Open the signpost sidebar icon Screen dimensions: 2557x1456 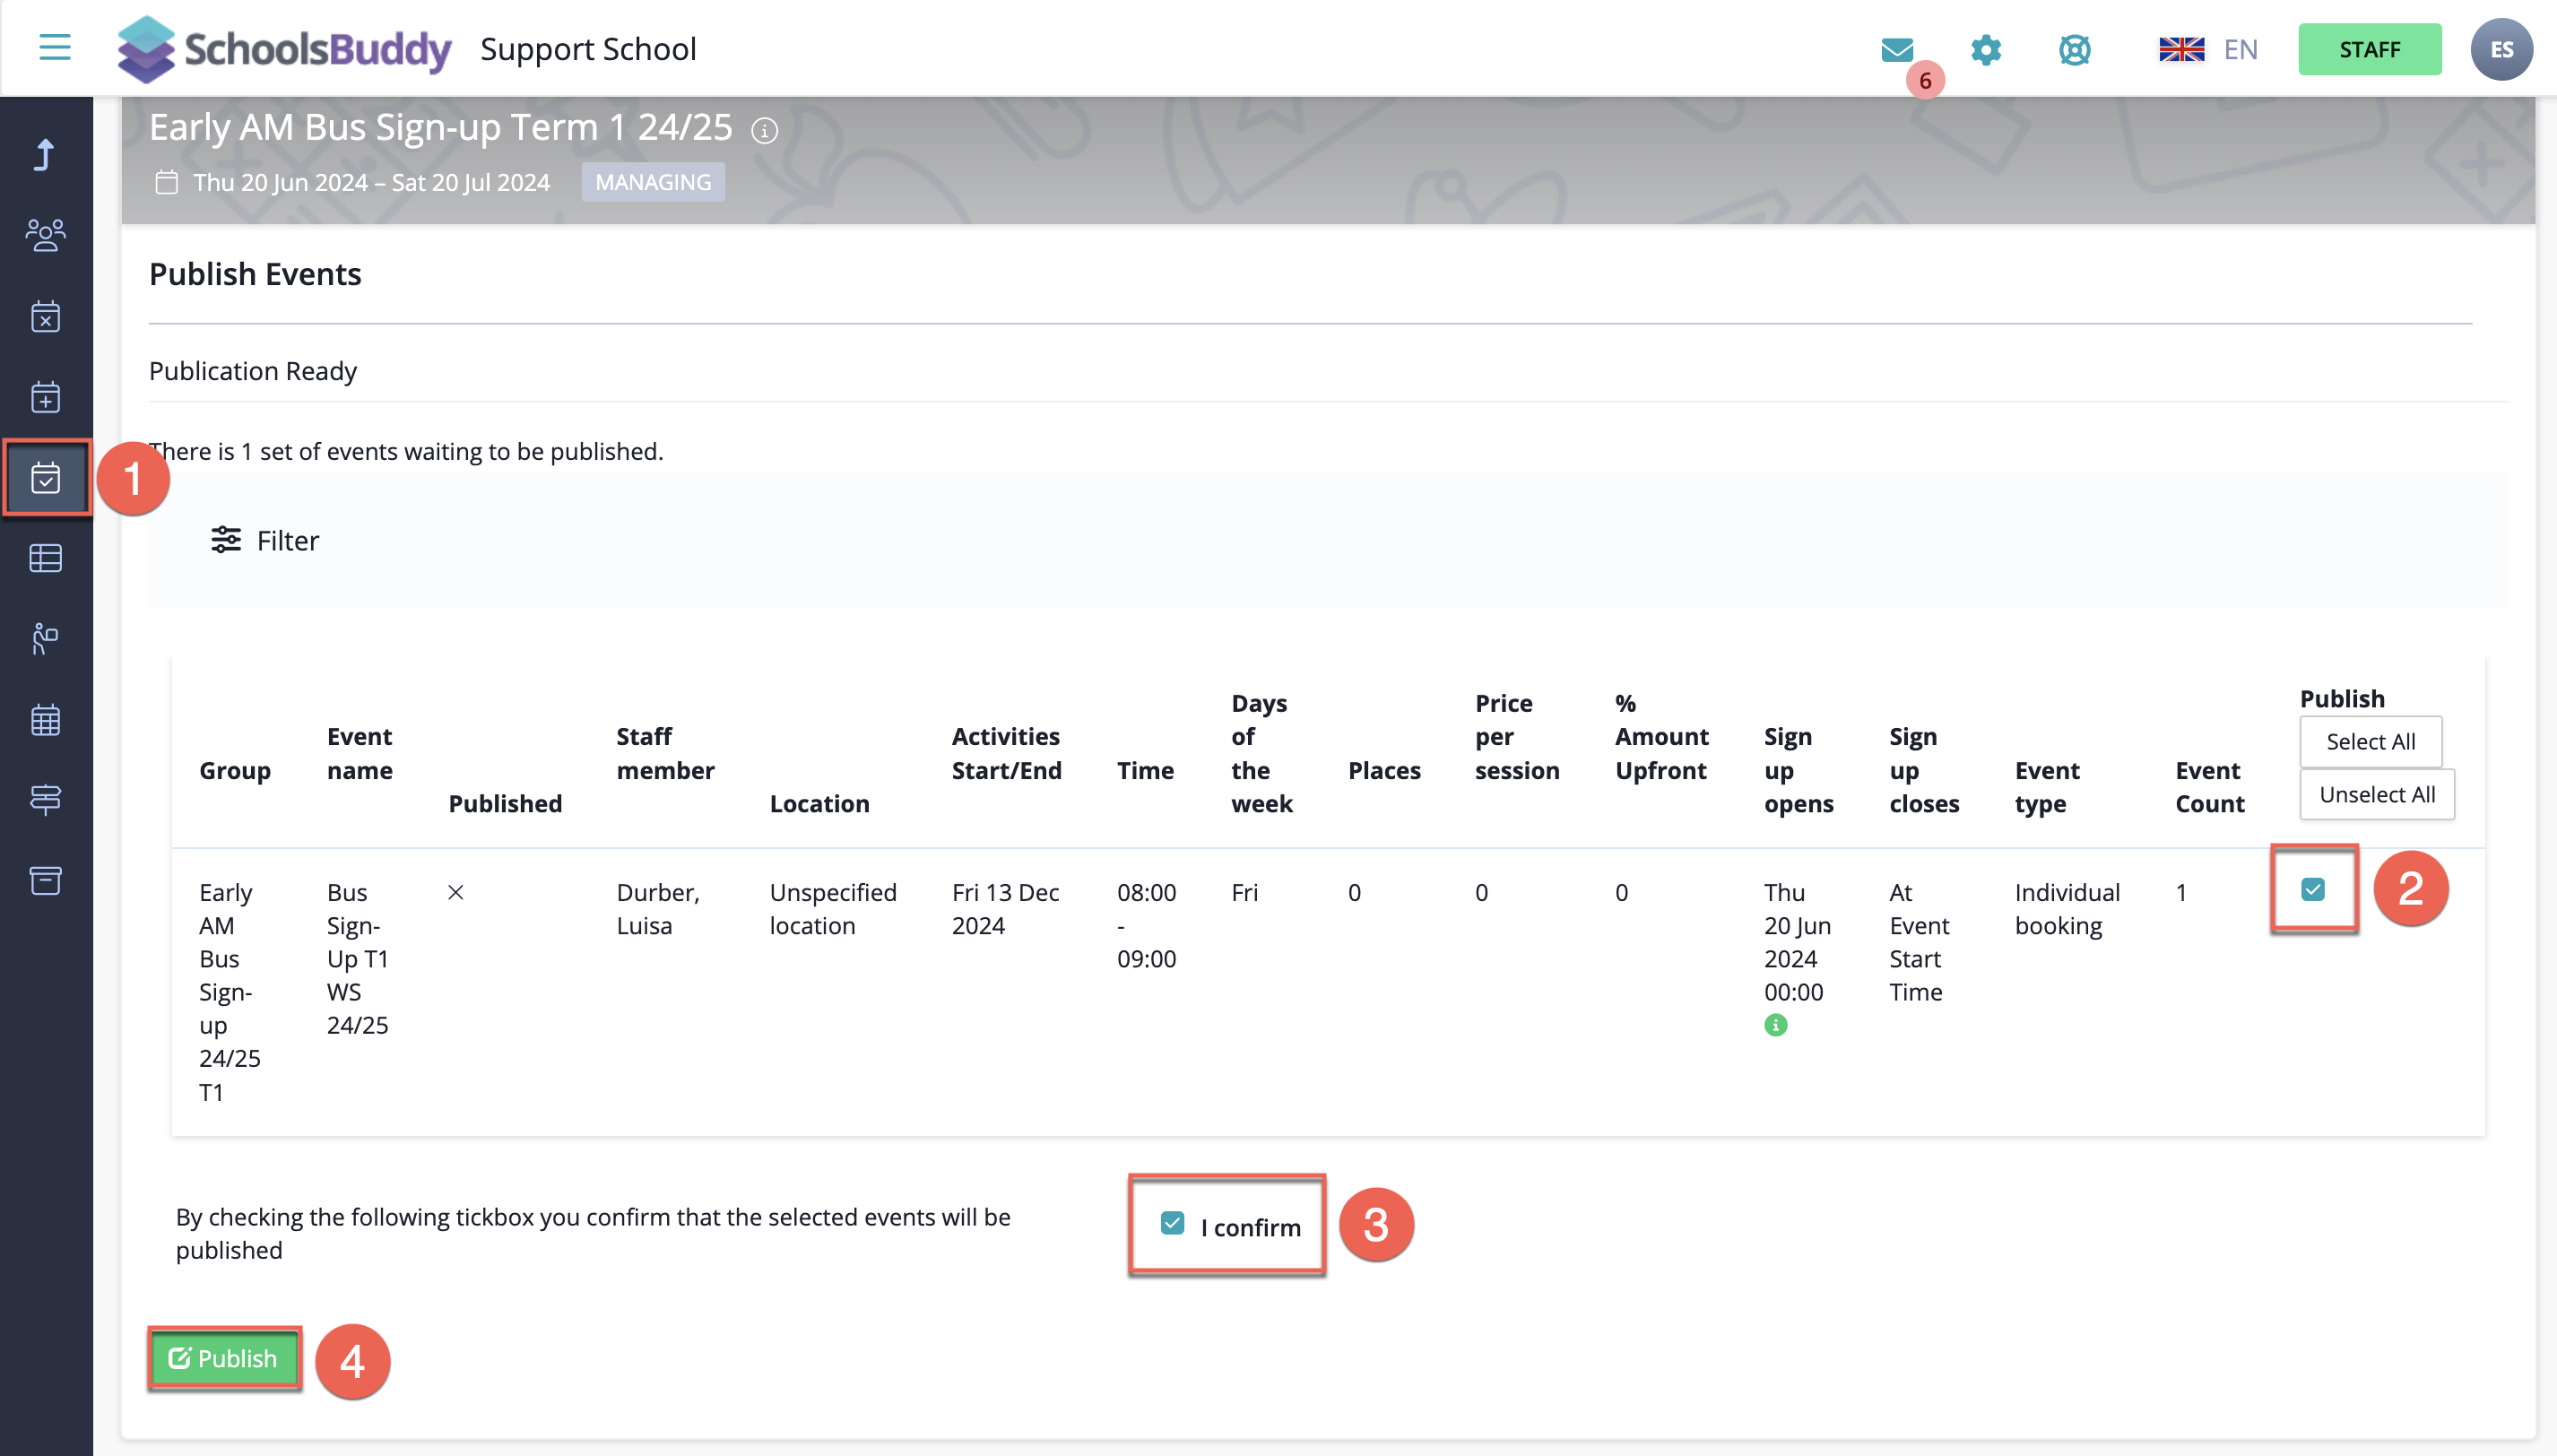point(45,799)
